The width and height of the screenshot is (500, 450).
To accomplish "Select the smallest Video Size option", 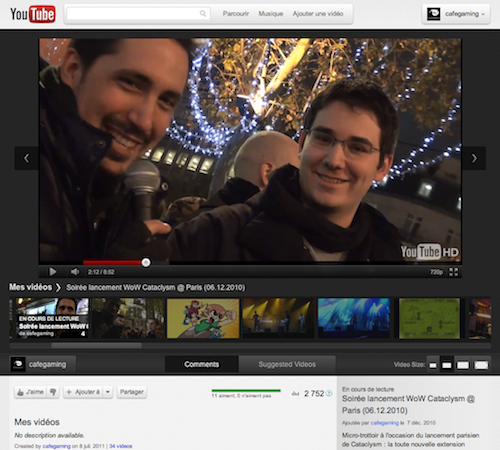I will point(433,365).
